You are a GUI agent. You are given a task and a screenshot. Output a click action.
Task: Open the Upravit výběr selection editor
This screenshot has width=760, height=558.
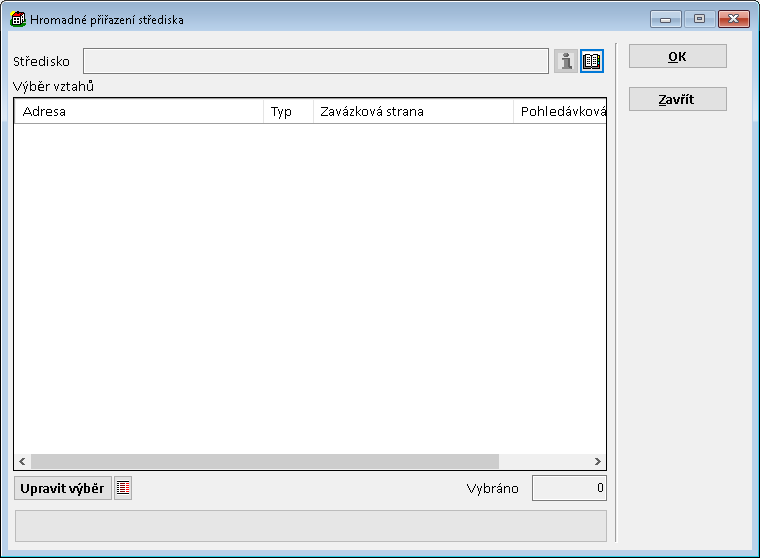62,488
